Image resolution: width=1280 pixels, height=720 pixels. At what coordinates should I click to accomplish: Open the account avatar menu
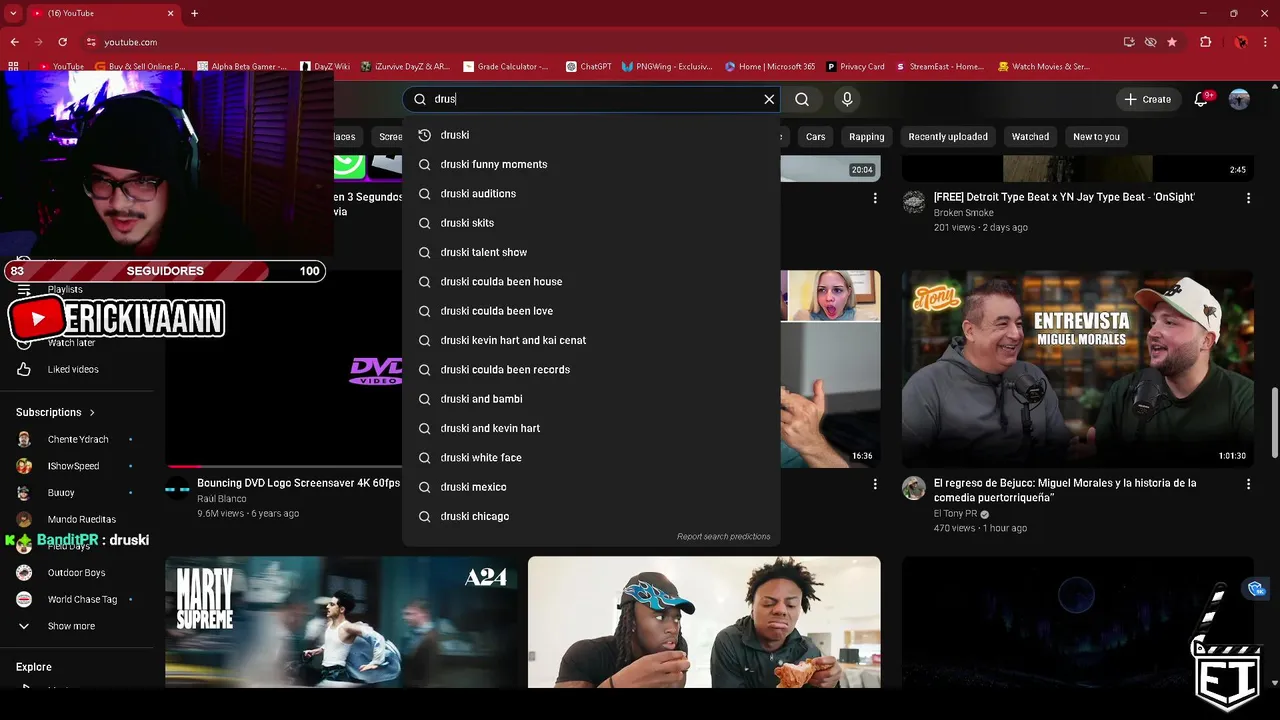coord(1239,99)
